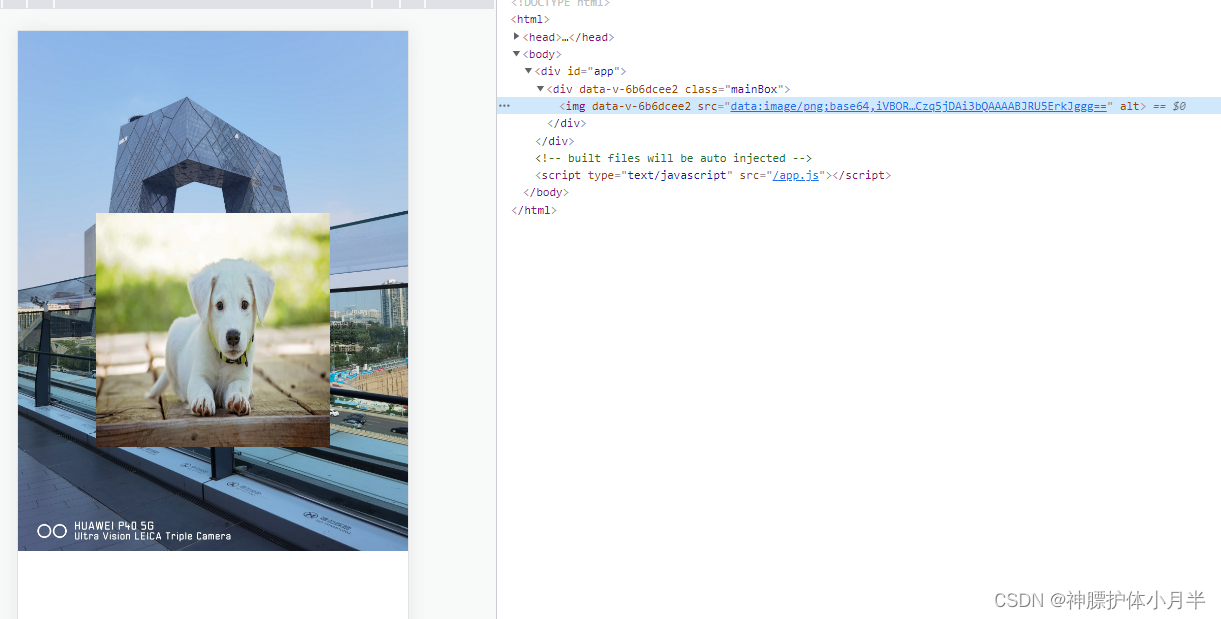Select the closing </body> tag
Screen dimensions: 1221x619
[546, 193]
